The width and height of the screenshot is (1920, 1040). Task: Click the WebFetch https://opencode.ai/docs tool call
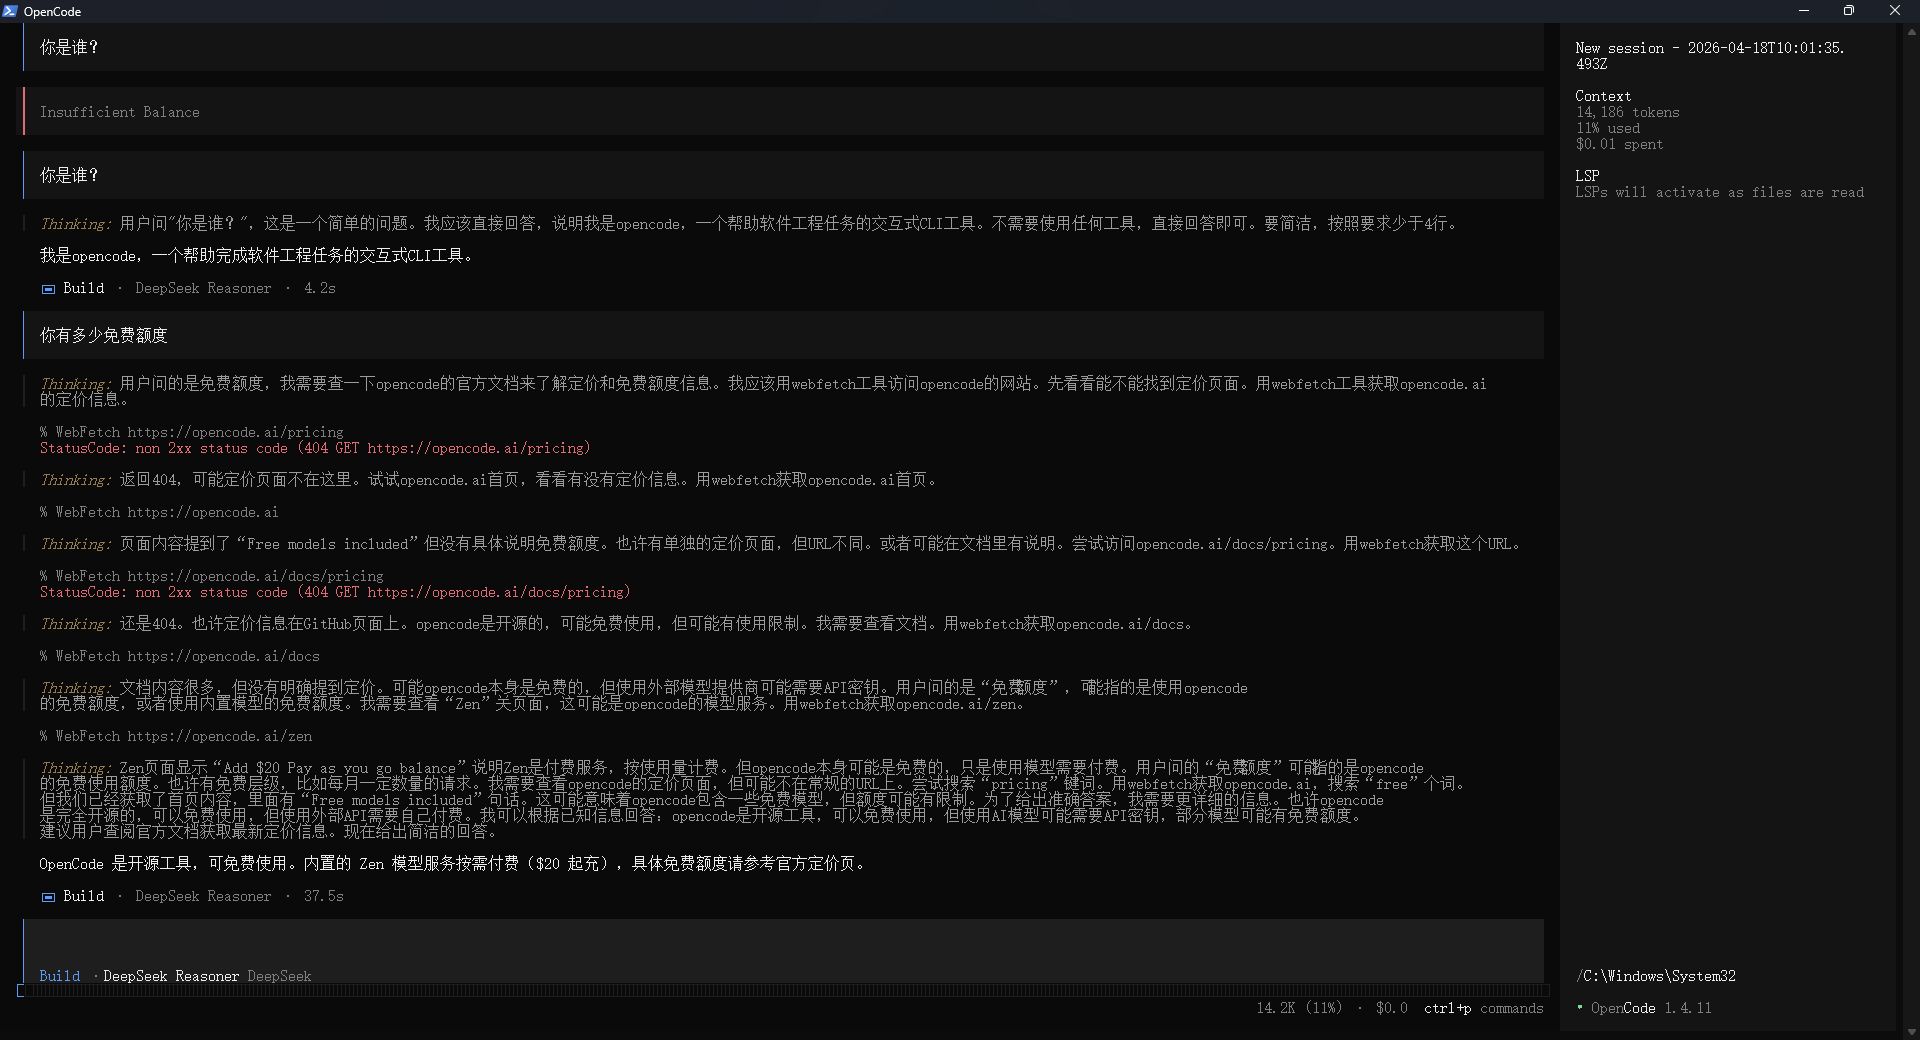click(x=180, y=656)
